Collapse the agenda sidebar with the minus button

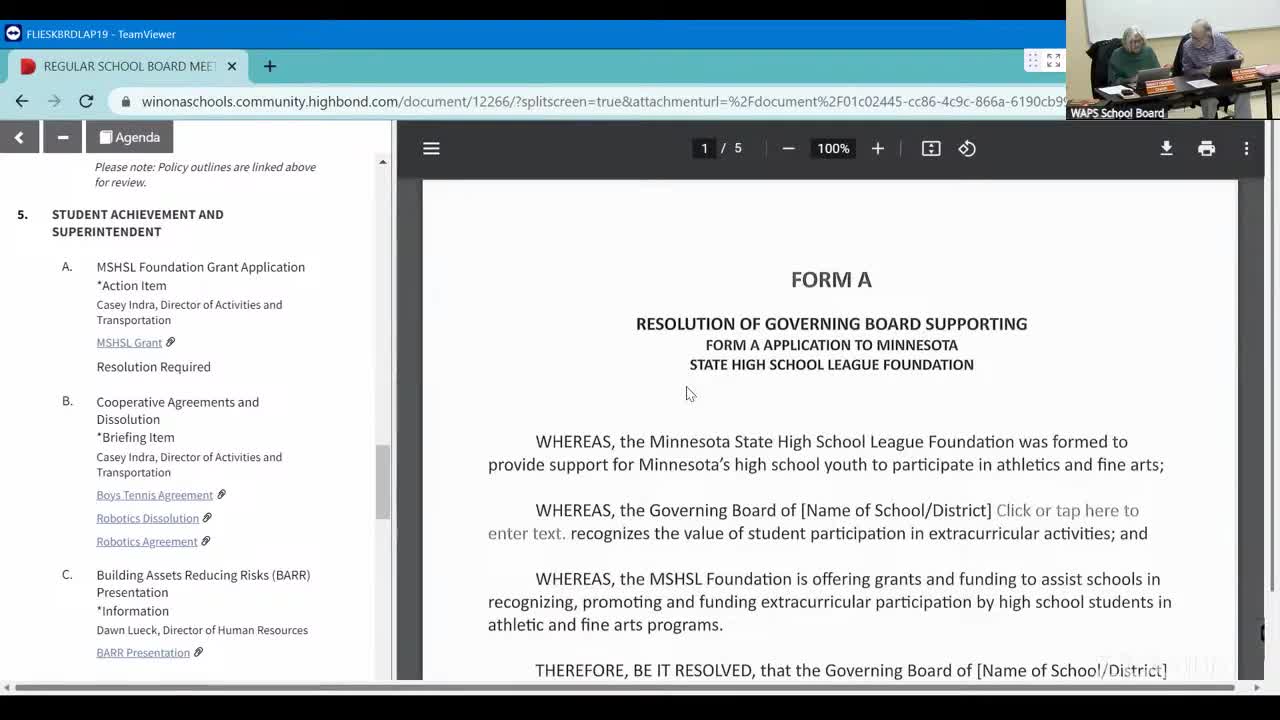[62, 137]
